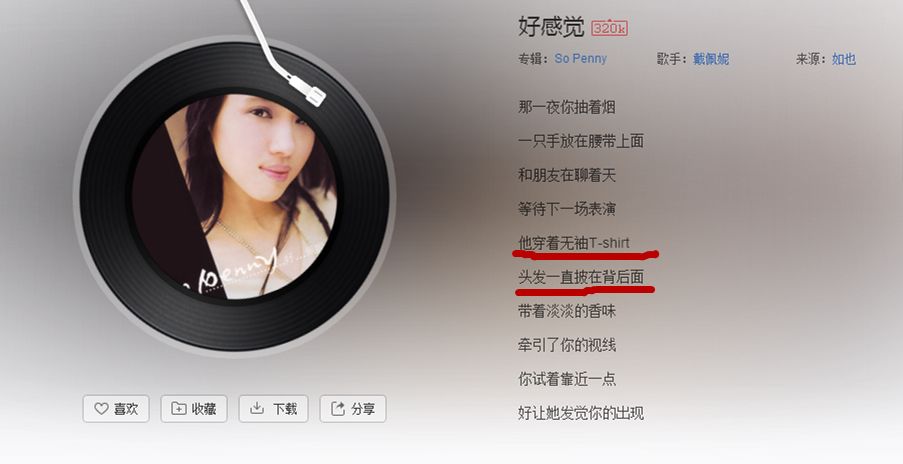Select lyric line 一只手放在腰带上面
The image size is (903, 464).
(x=580, y=141)
